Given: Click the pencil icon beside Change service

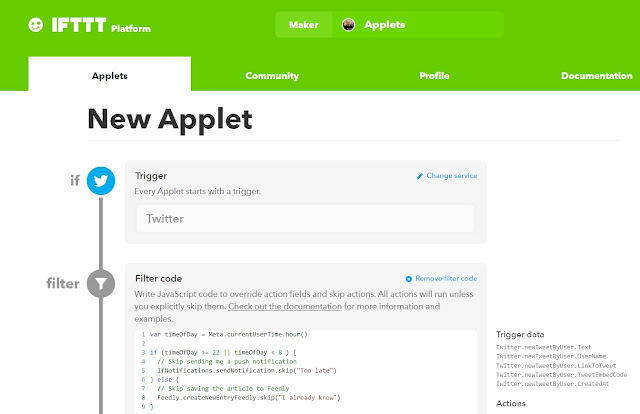Looking at the screenshot, I should [x=420, y=176].
